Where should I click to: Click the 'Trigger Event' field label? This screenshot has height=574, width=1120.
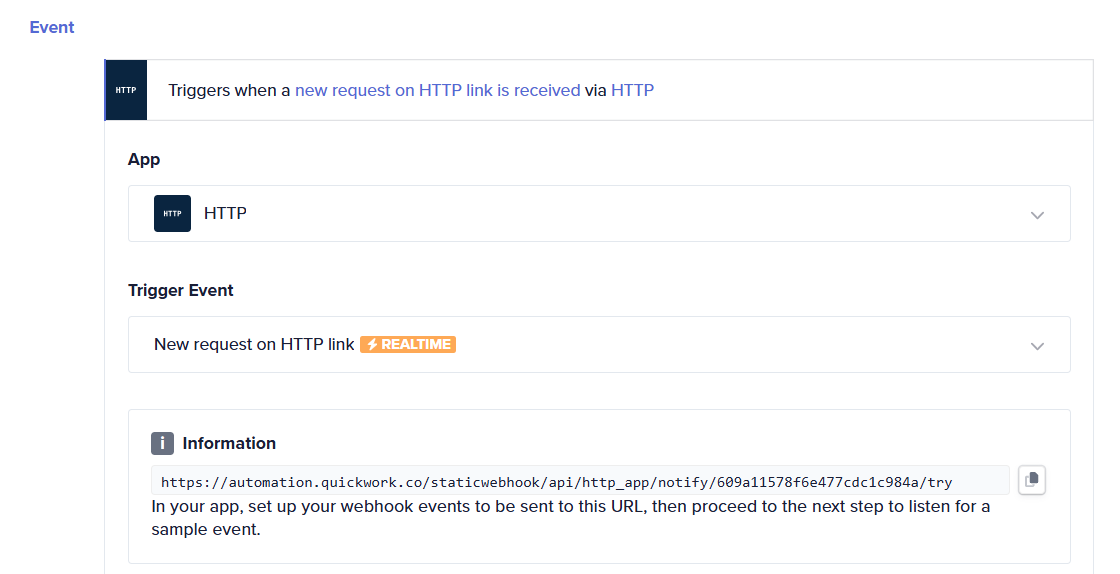point(181,291)
